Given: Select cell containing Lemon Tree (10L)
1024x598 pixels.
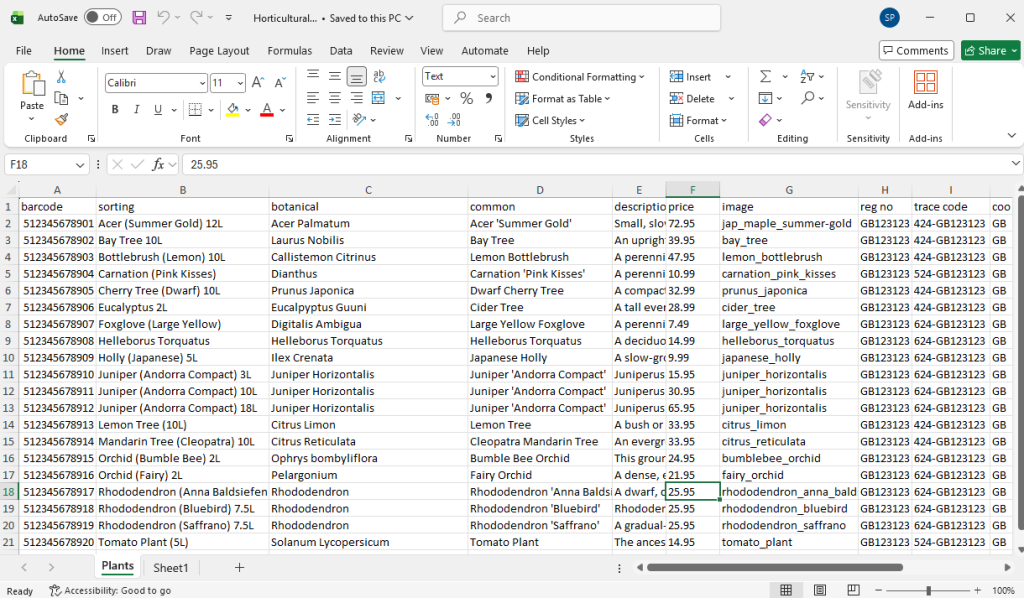Looking at the screenshot, I should [183, 424].
